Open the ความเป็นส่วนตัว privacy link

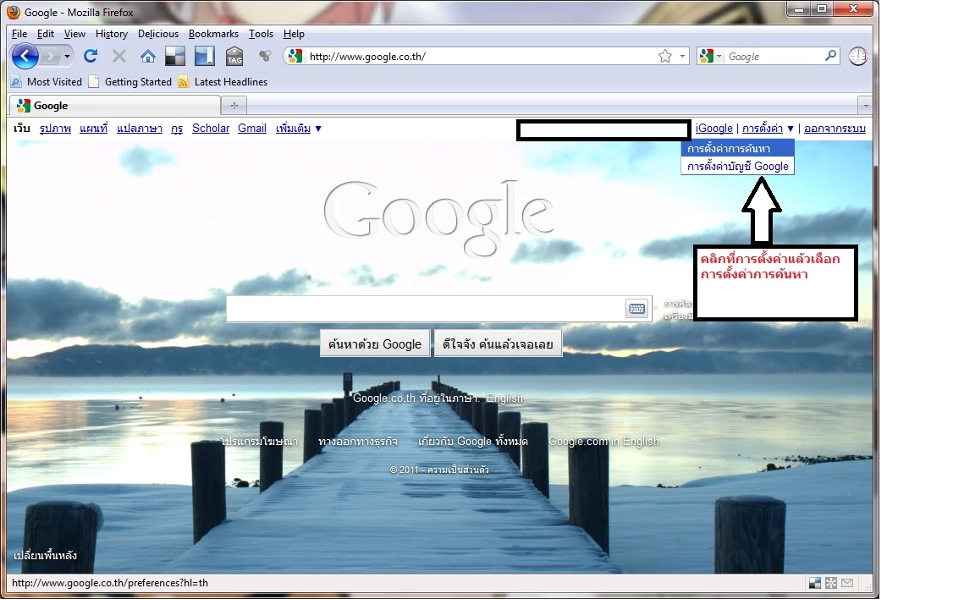click(x=458, y=470)
